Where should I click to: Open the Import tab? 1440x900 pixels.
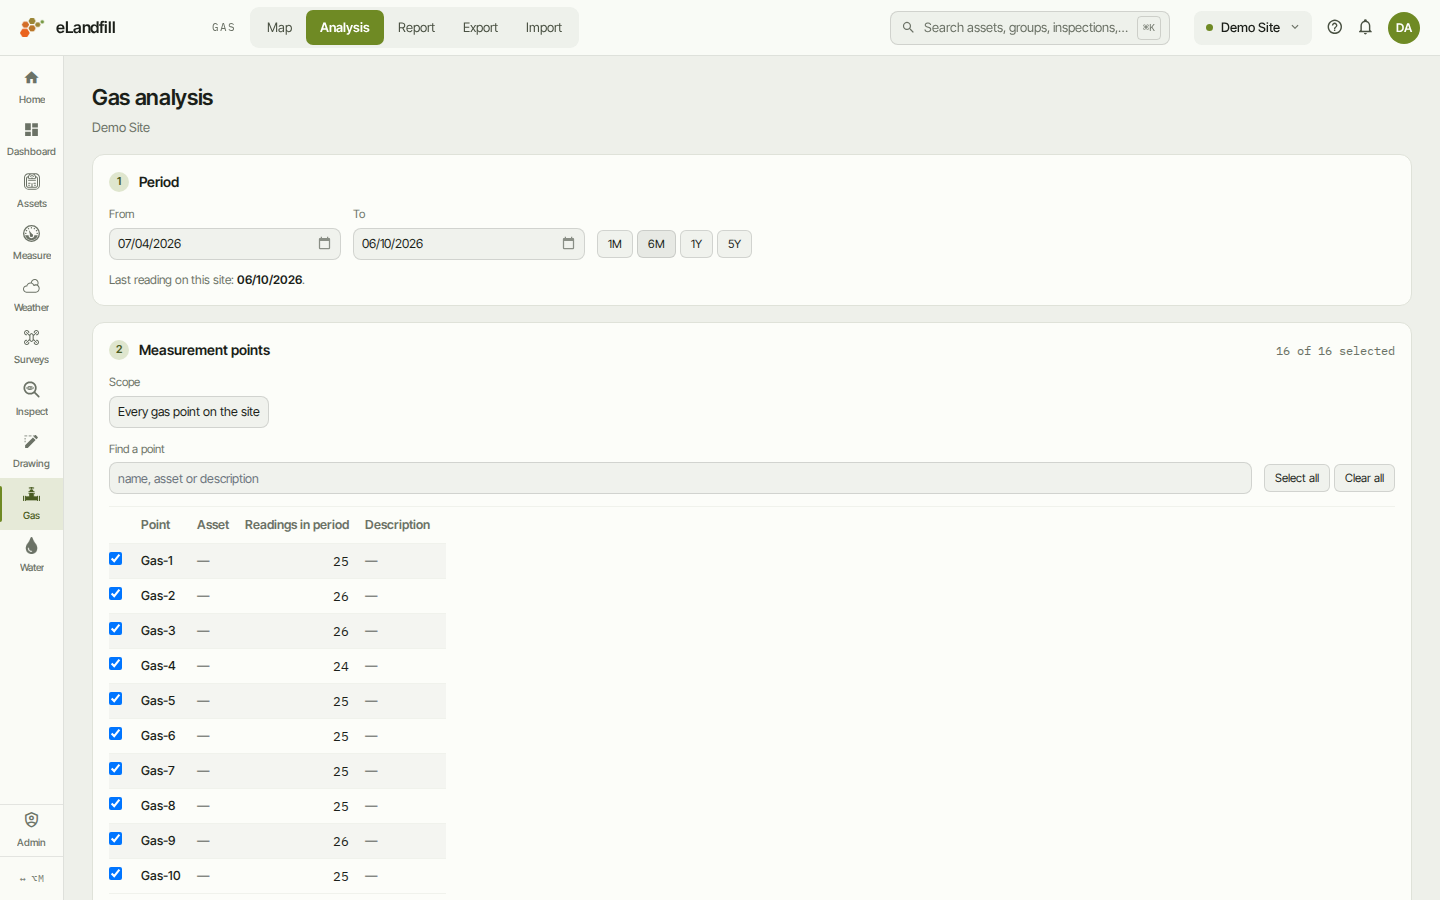(544, 27)
